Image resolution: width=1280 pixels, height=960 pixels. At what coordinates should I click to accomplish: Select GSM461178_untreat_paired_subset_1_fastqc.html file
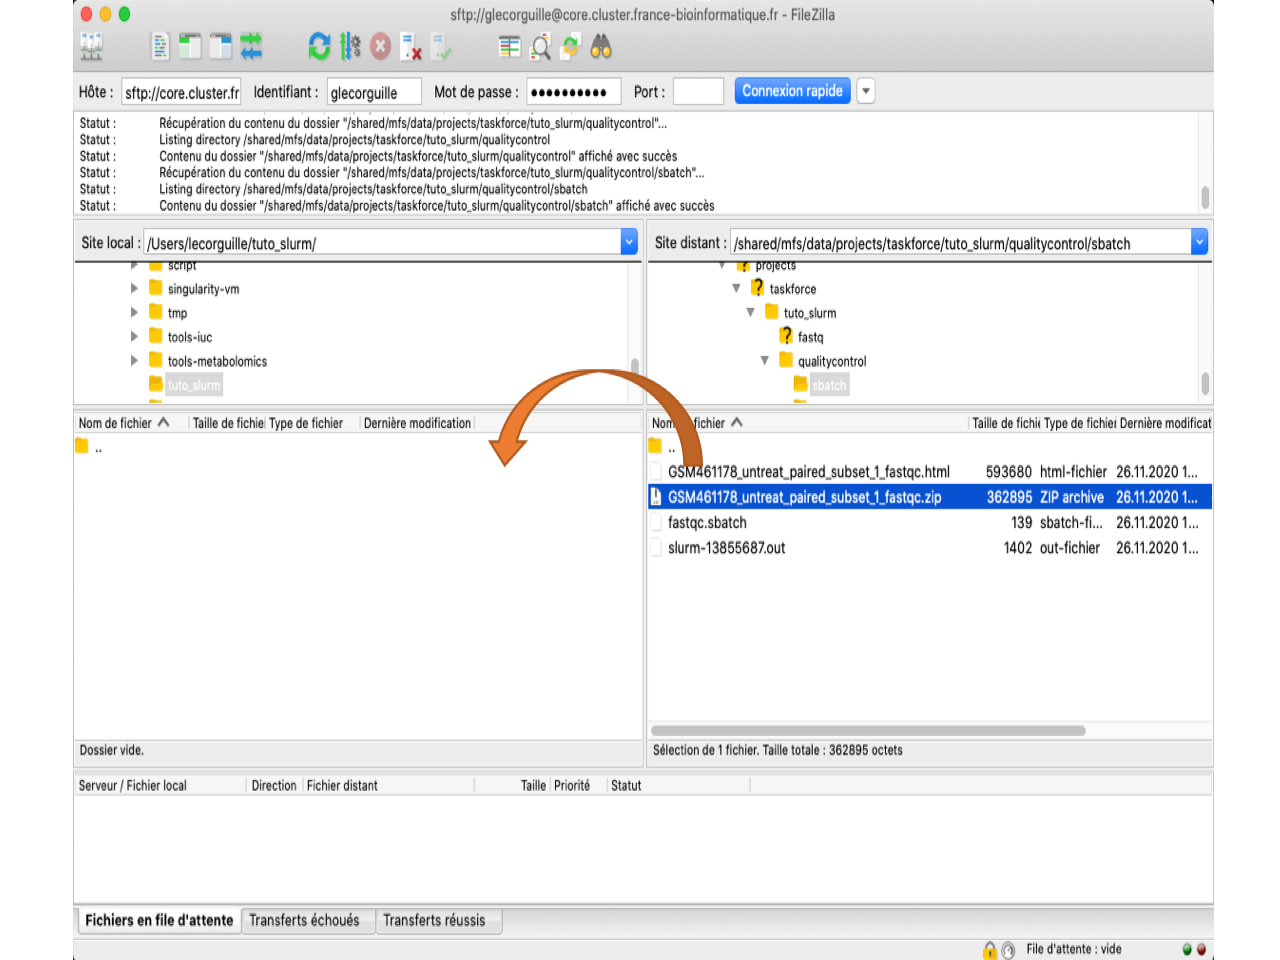809,472
